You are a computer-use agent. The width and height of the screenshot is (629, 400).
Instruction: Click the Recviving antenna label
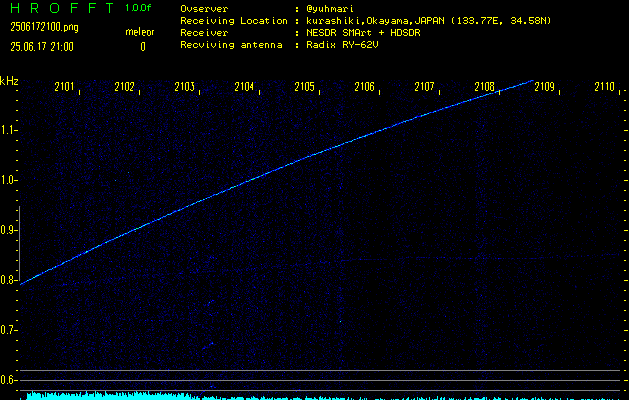[x=231, y=45]
